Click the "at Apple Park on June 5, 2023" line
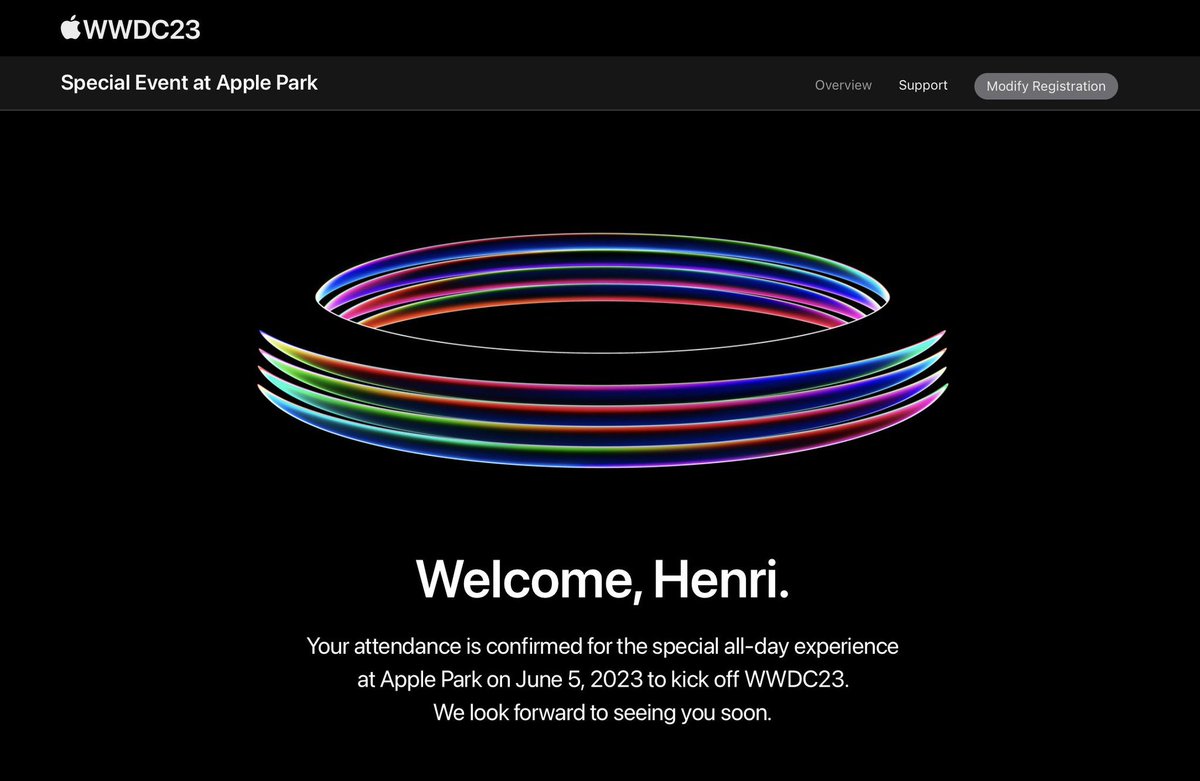Screen dimensions: 1200x781 point(602,680)
